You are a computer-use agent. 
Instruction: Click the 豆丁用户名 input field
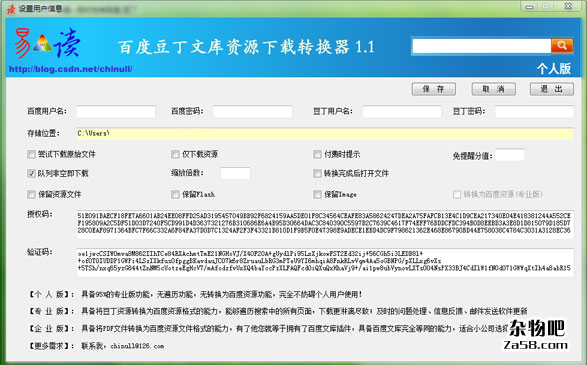coord(402,112)
